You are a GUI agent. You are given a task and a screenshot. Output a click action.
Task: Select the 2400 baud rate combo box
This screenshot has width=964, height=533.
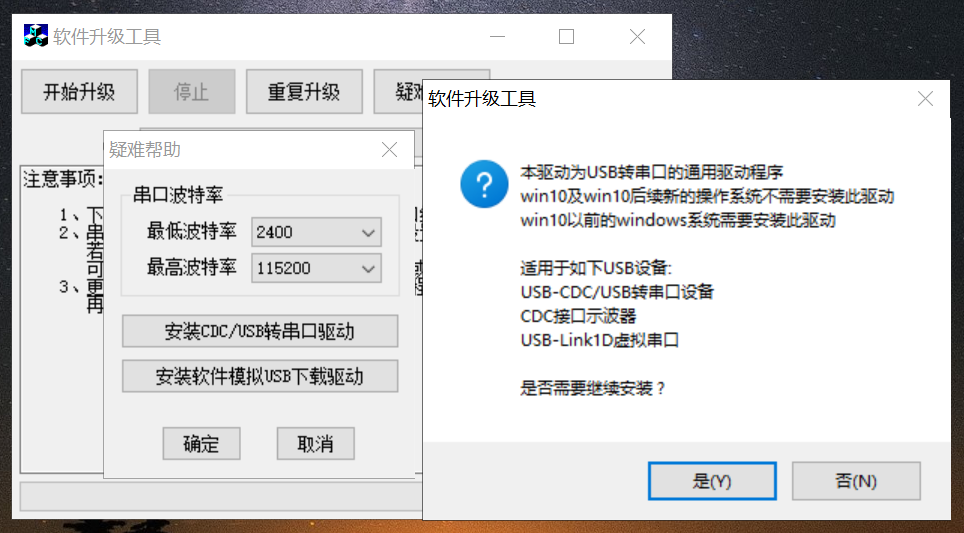(x=316, y=232)
